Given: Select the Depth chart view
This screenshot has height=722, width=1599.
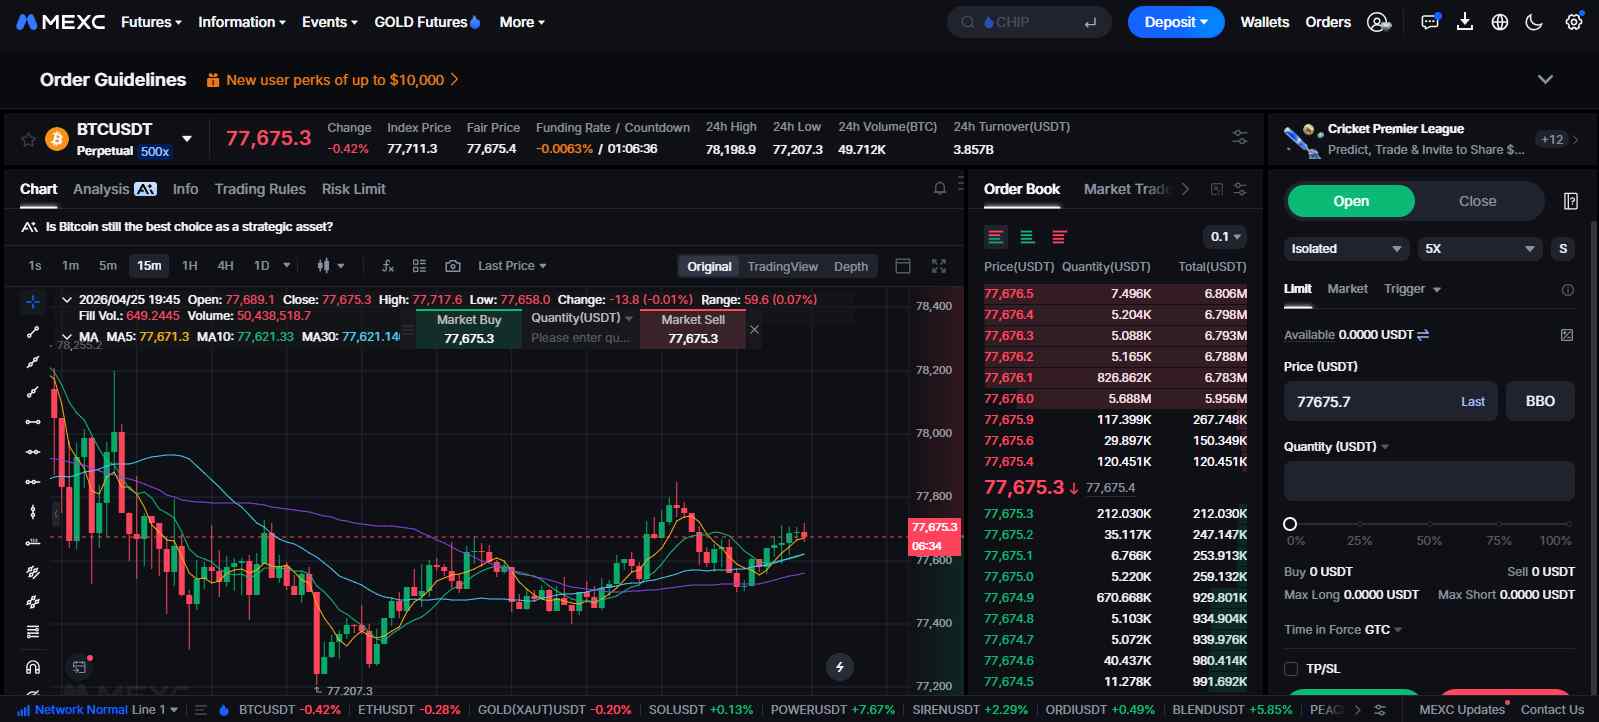Looking at the screenshot, I should point(851,266).
